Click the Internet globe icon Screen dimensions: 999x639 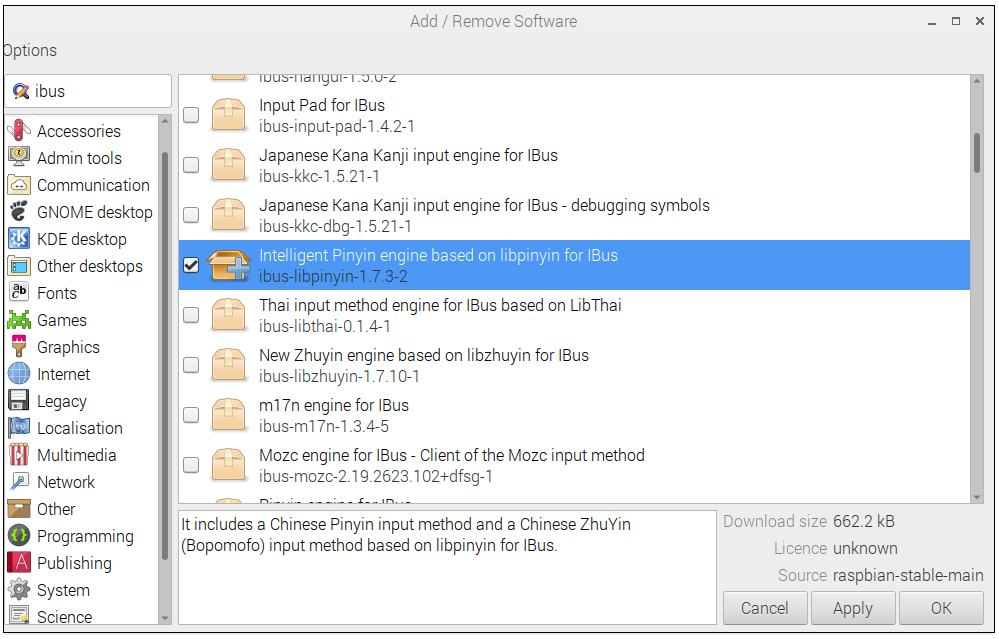coord(19,373)
